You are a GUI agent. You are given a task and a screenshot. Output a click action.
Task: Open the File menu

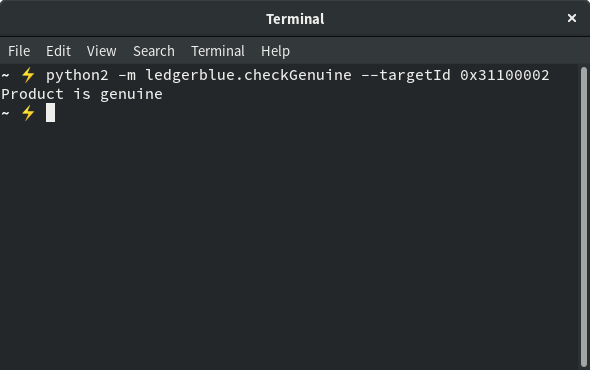coord(19,51)
